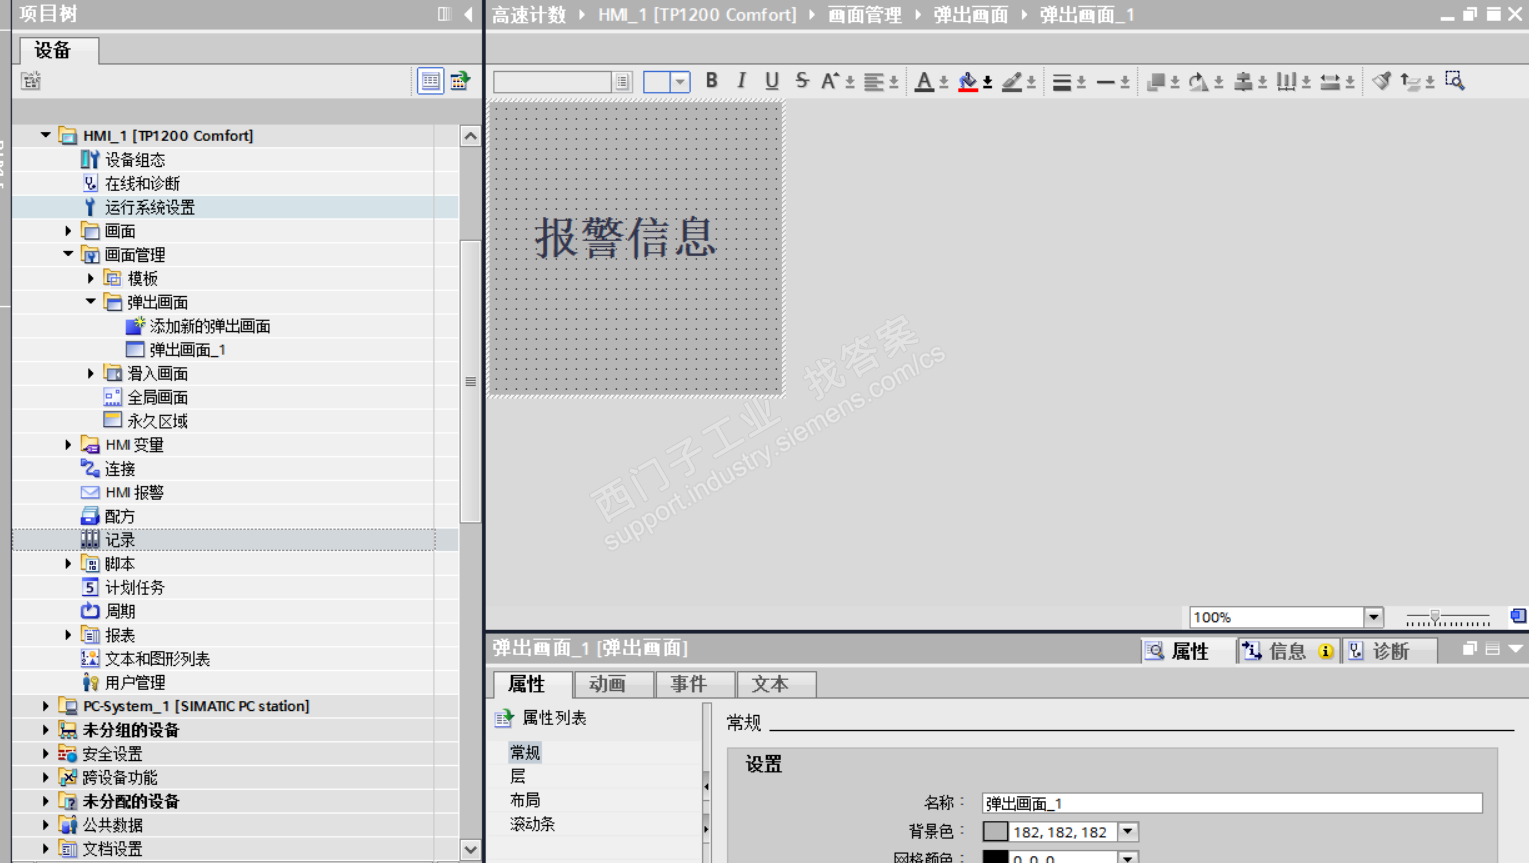Viewport: 1529px width, 863px height.
Task: Click the font name input box
Action: (x=552, y=82)
